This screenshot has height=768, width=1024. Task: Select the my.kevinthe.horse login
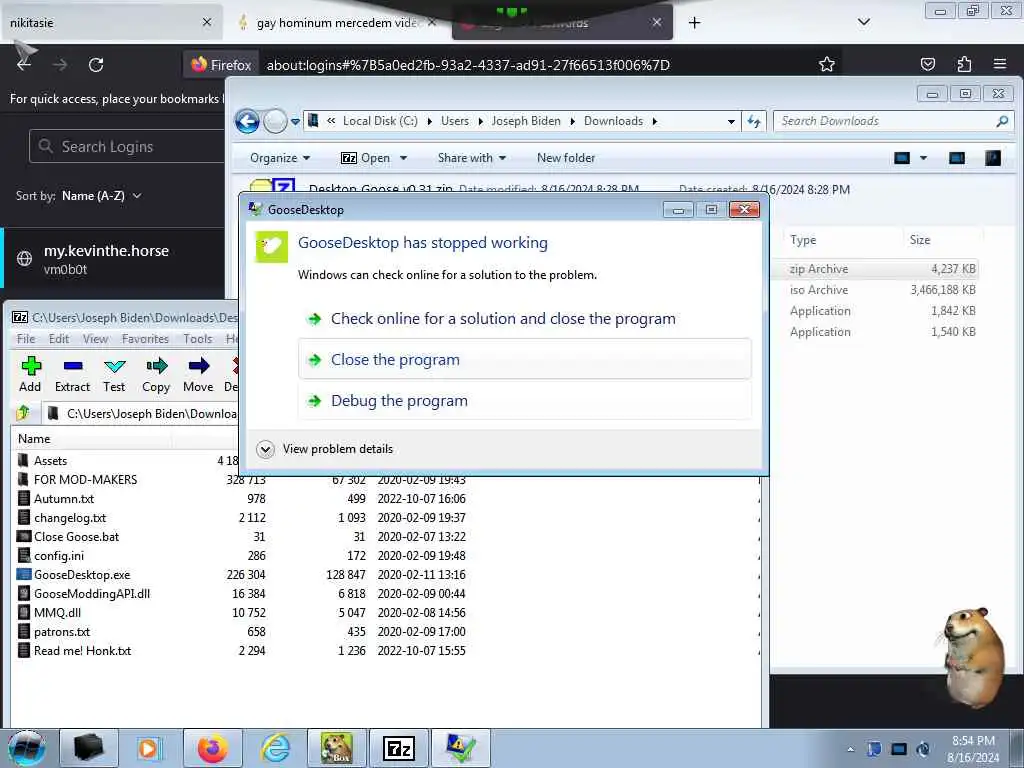tap(112, 259)
